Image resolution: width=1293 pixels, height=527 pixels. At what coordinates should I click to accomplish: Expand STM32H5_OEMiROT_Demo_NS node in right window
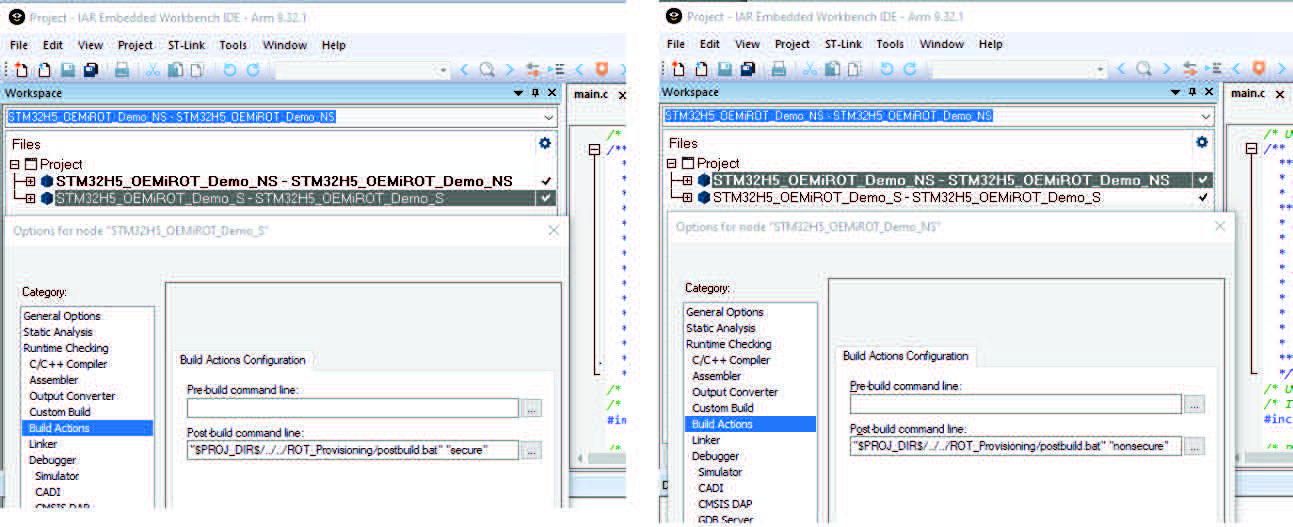pyautogui.click(x=687, y=180)
